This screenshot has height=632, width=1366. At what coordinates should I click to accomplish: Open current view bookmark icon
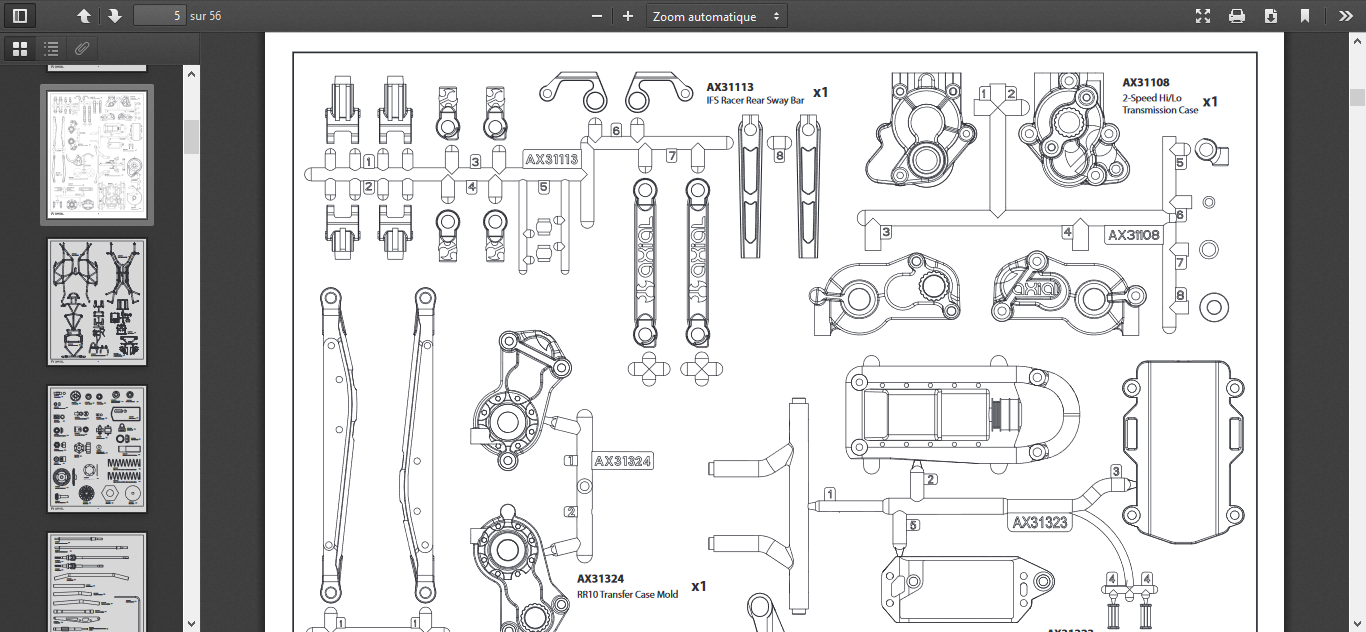(x=1305, y=16)
